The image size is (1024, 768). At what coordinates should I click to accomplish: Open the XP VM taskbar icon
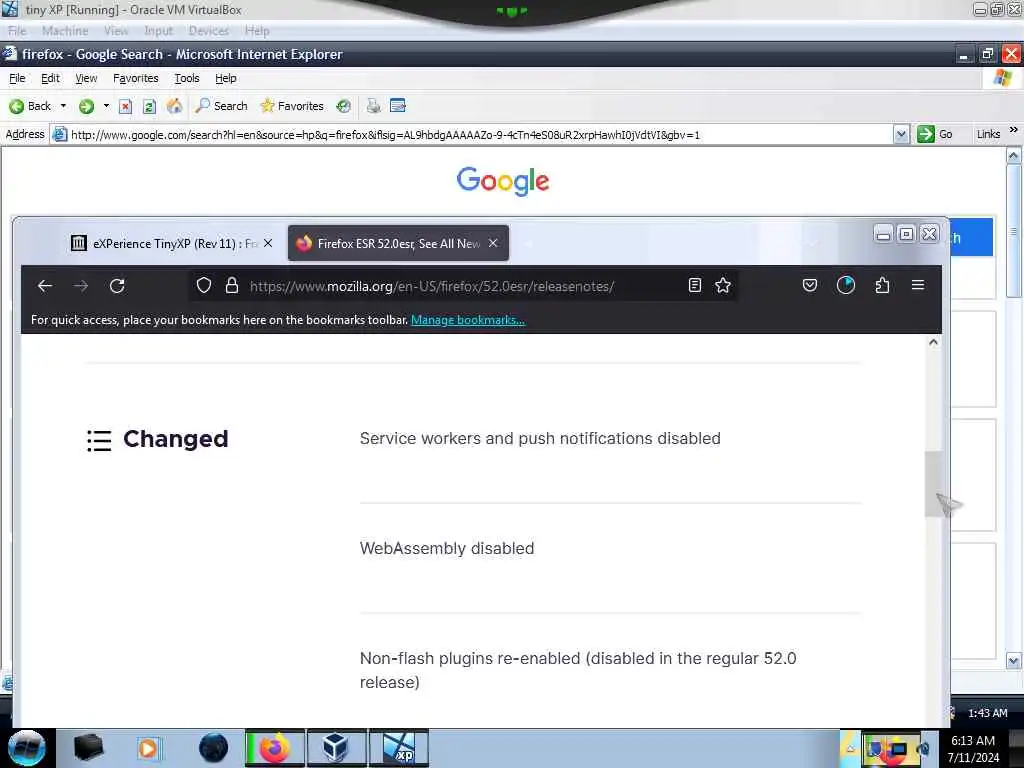[x=399, y=748]
